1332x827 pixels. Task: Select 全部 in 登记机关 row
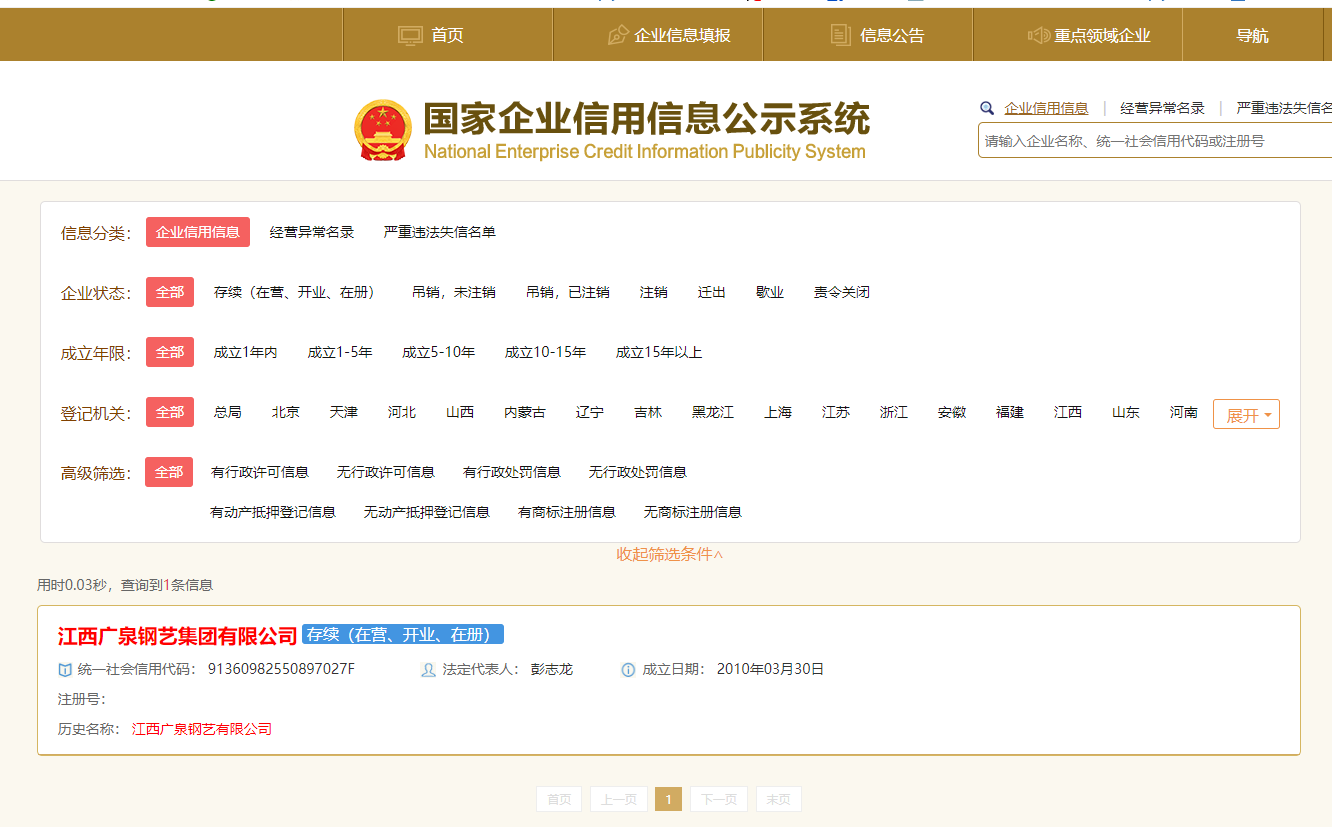[170, 412]
